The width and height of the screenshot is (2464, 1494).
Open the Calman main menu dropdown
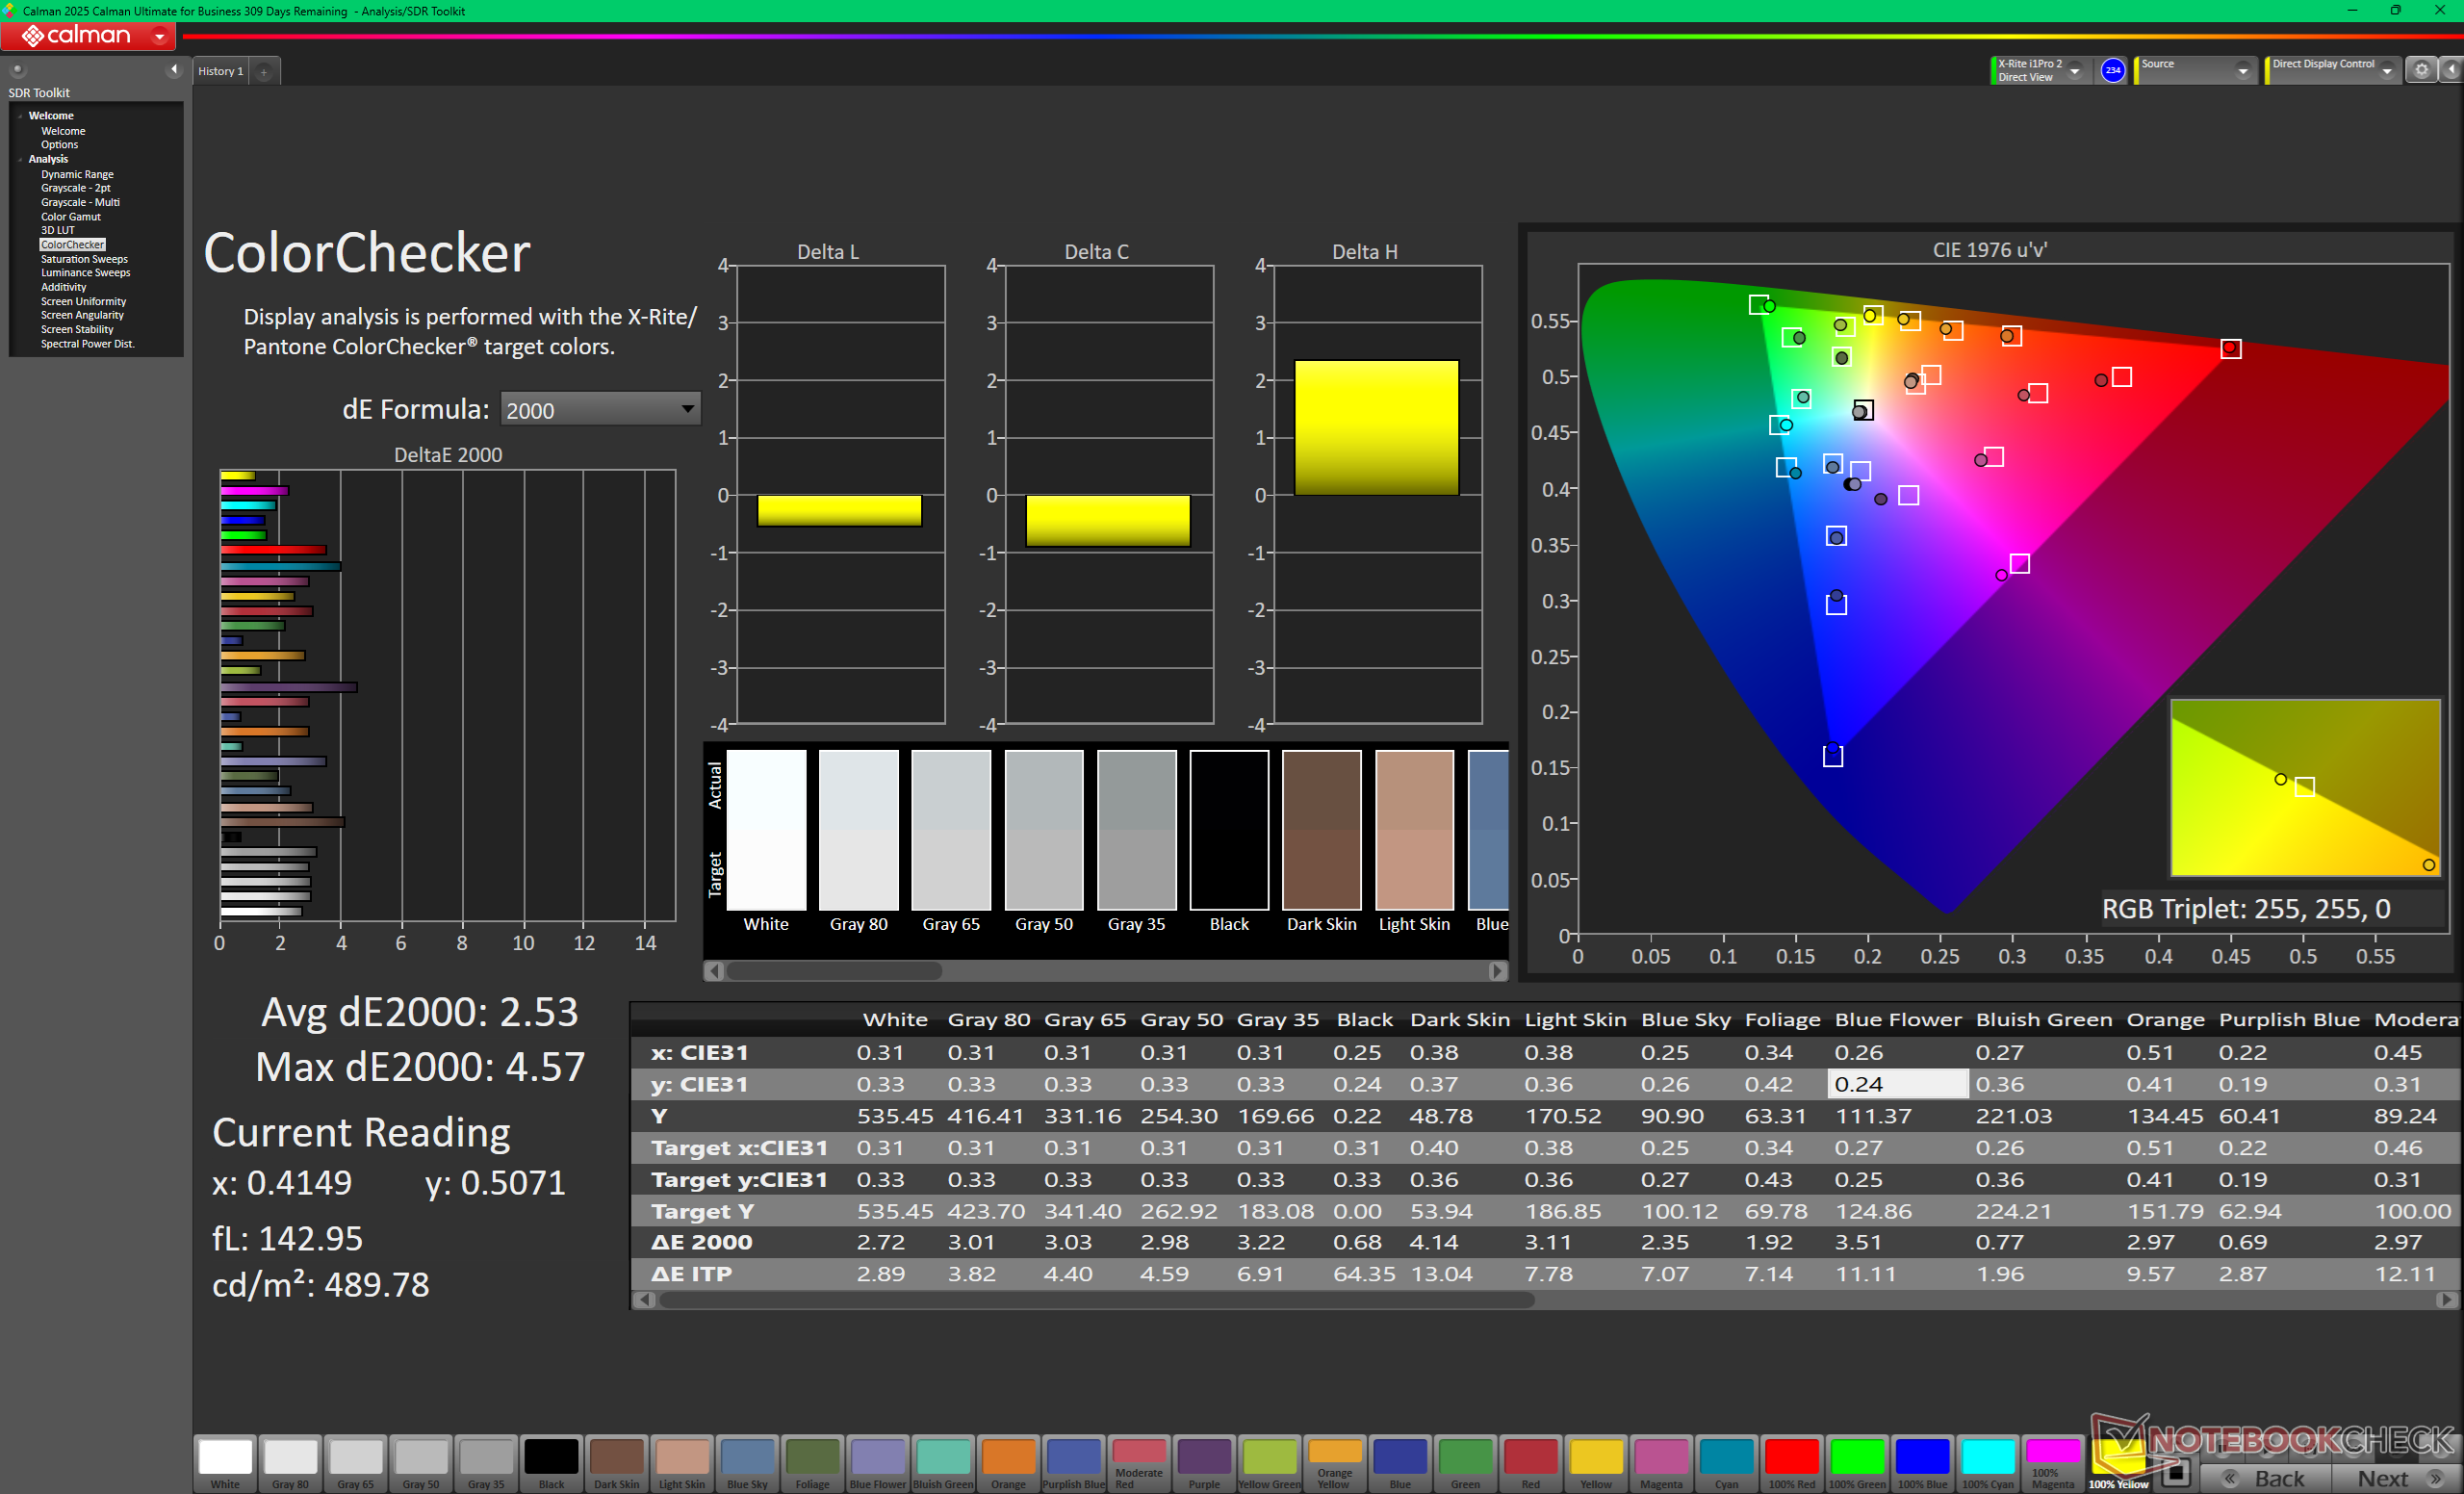160,36
